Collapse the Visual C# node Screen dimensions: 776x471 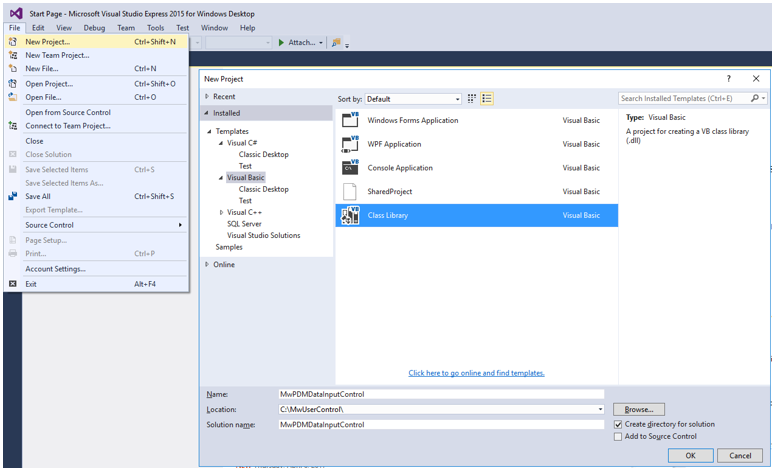221,143
